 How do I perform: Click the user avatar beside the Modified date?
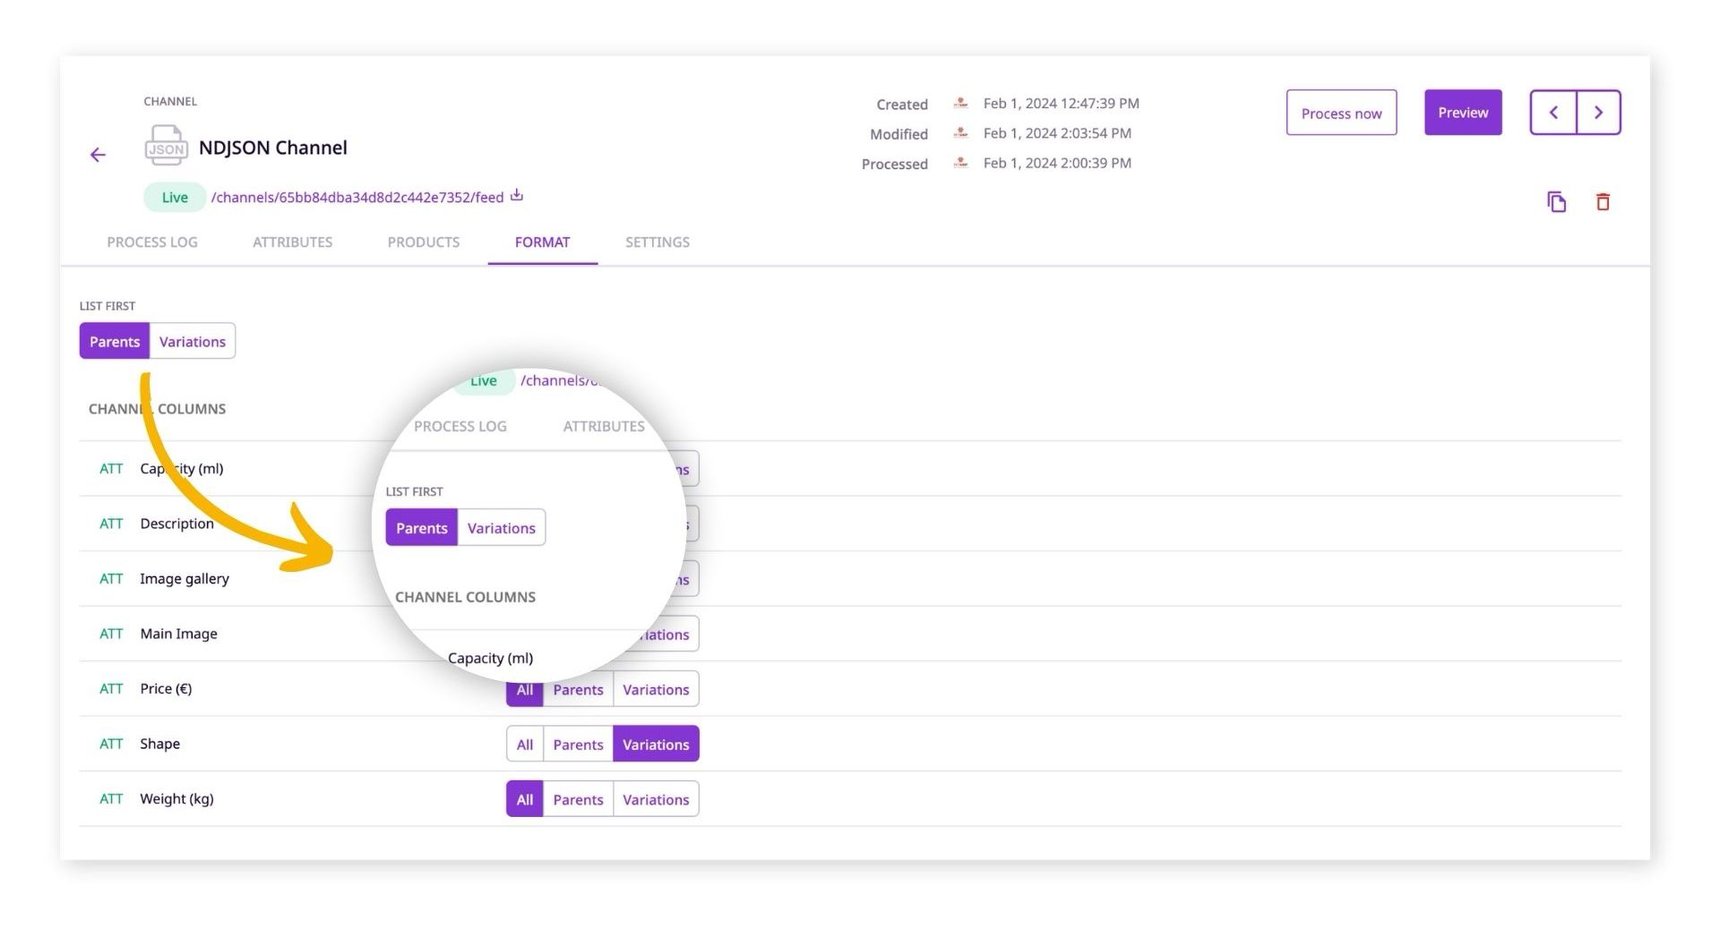959,132
